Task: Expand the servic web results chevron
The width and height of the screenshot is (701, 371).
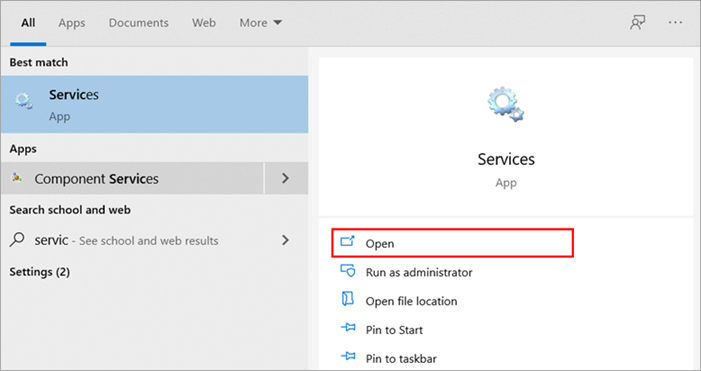Action: [x=285, y=240]
